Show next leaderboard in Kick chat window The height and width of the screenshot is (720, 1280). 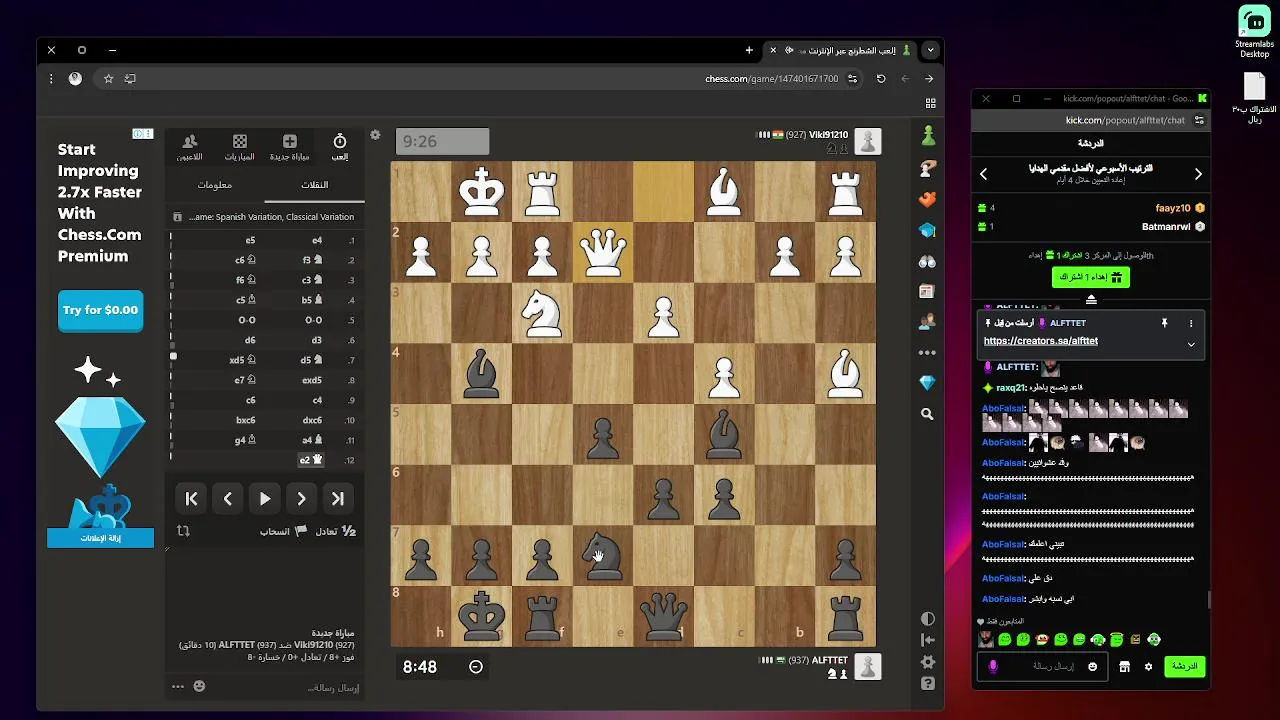[x=1198, y=174]
